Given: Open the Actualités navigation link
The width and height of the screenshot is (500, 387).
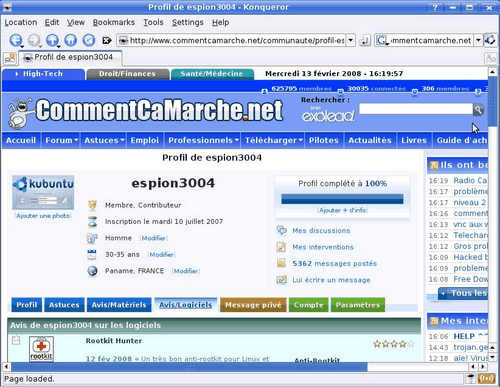Looking at the screenshot, I should [370, 140].
